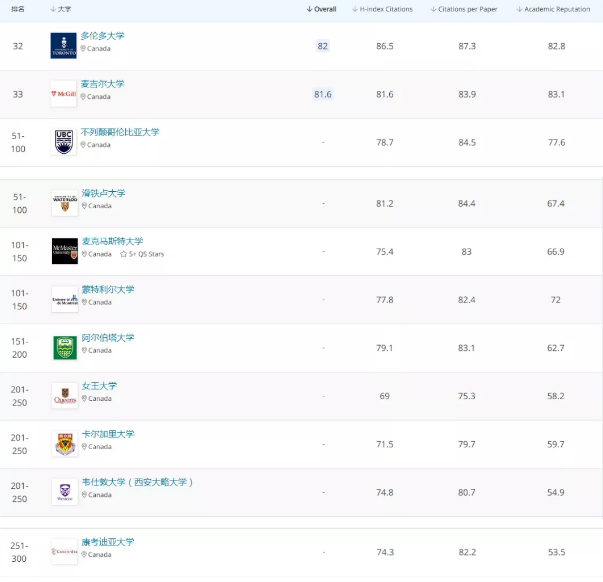Click H-index value 78.7
The image size is (603, 582).
pos(385,142)
